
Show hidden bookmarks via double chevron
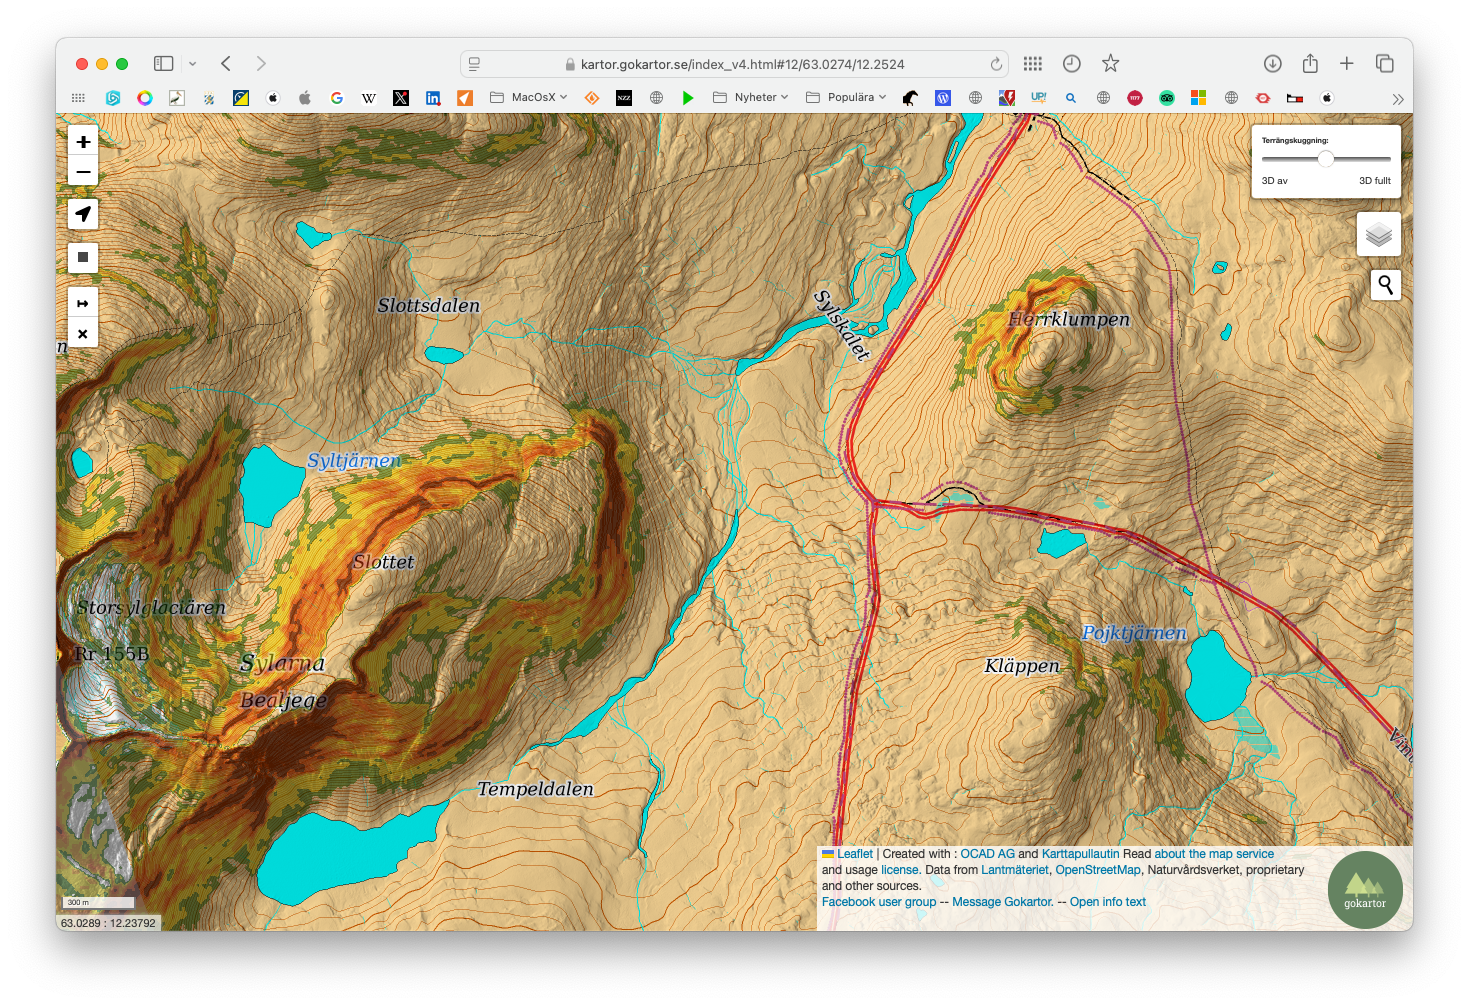(1397, 99)
